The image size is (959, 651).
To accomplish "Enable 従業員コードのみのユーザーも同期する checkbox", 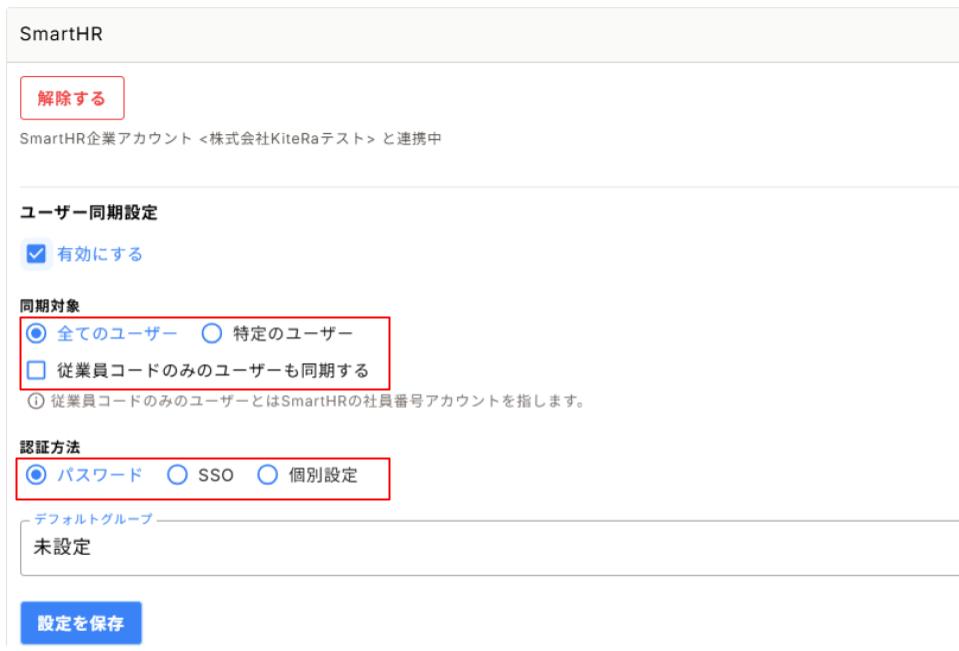I will click(x=36, y=370).
